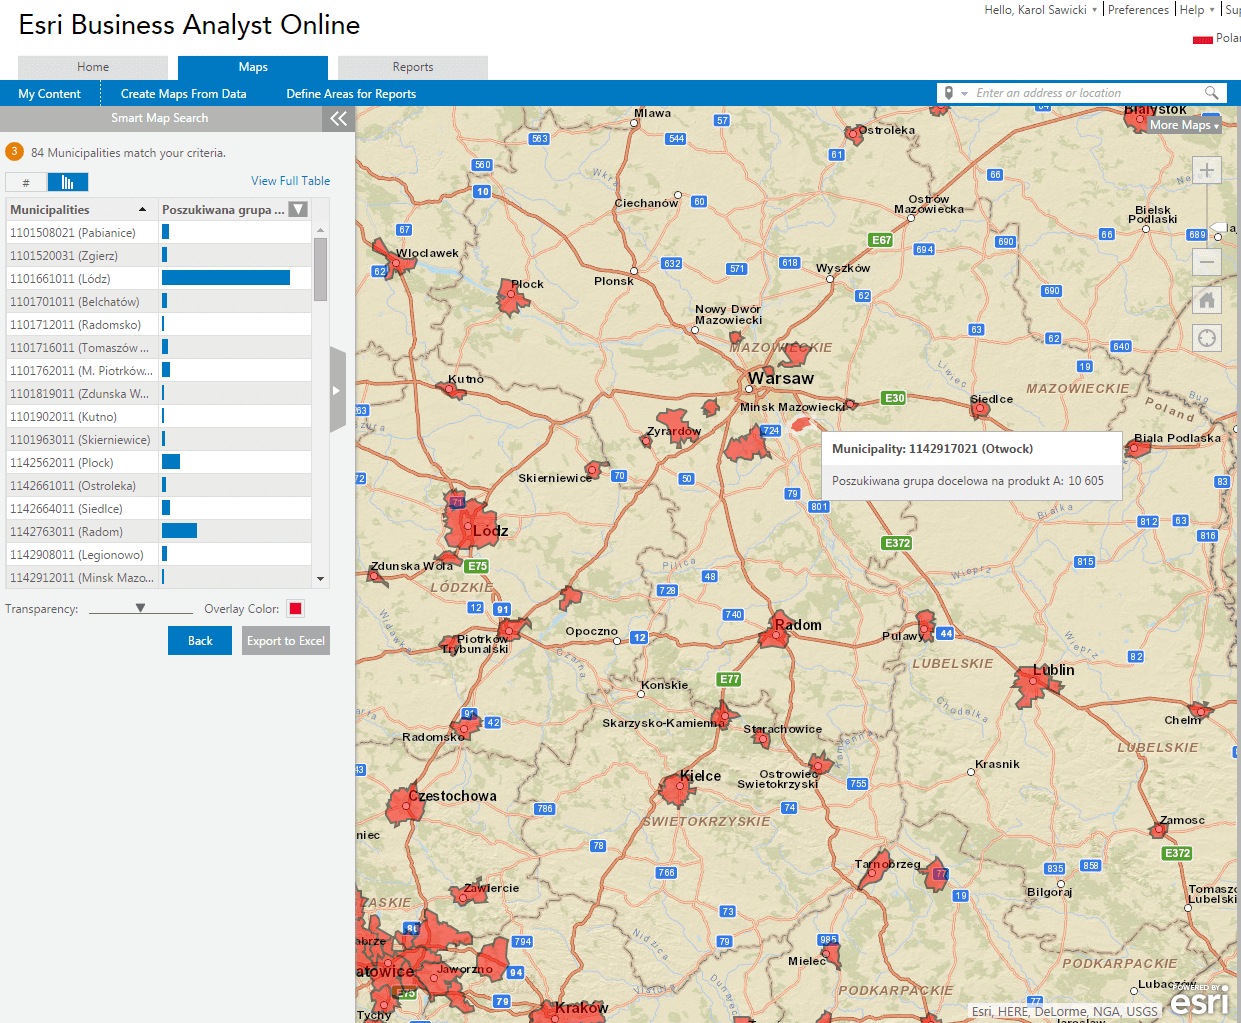Open the Karol Sawicki user menu
Image resolution: width=1241 pixels, height=1023 pixels.
[1040, 10]
